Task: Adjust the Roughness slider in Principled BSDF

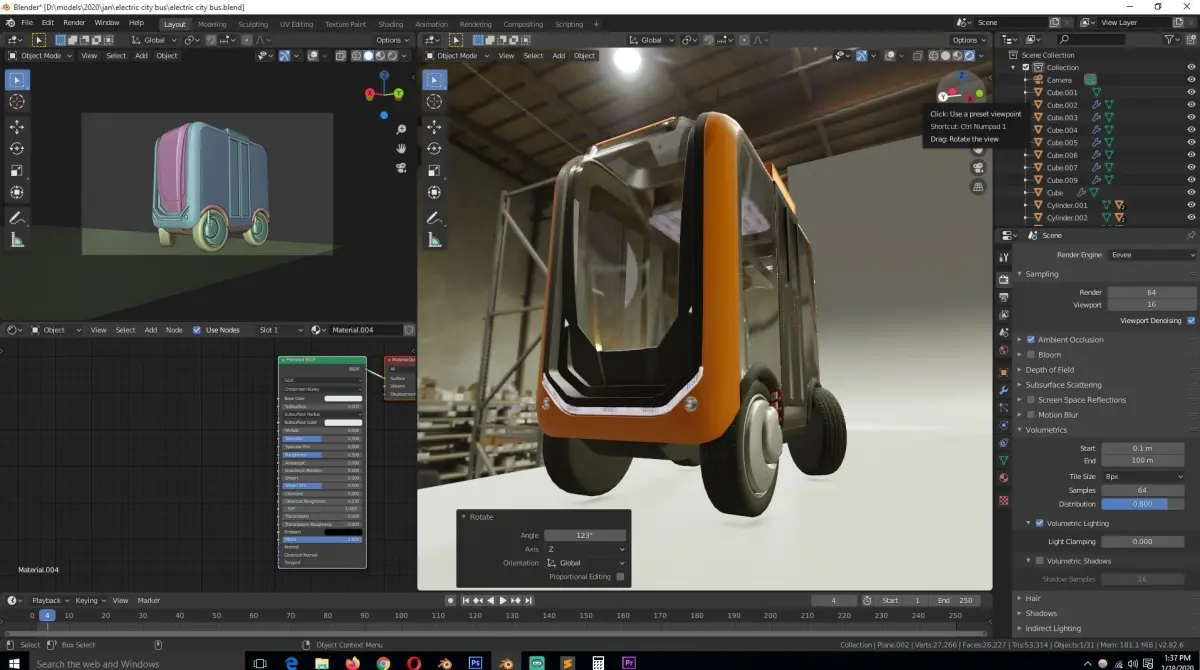Action: (x=322, y=454)
